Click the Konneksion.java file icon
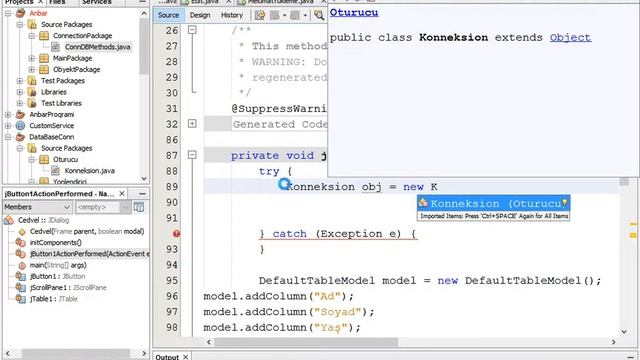Screen dimensions: 640x360 (x=56, y=171)
